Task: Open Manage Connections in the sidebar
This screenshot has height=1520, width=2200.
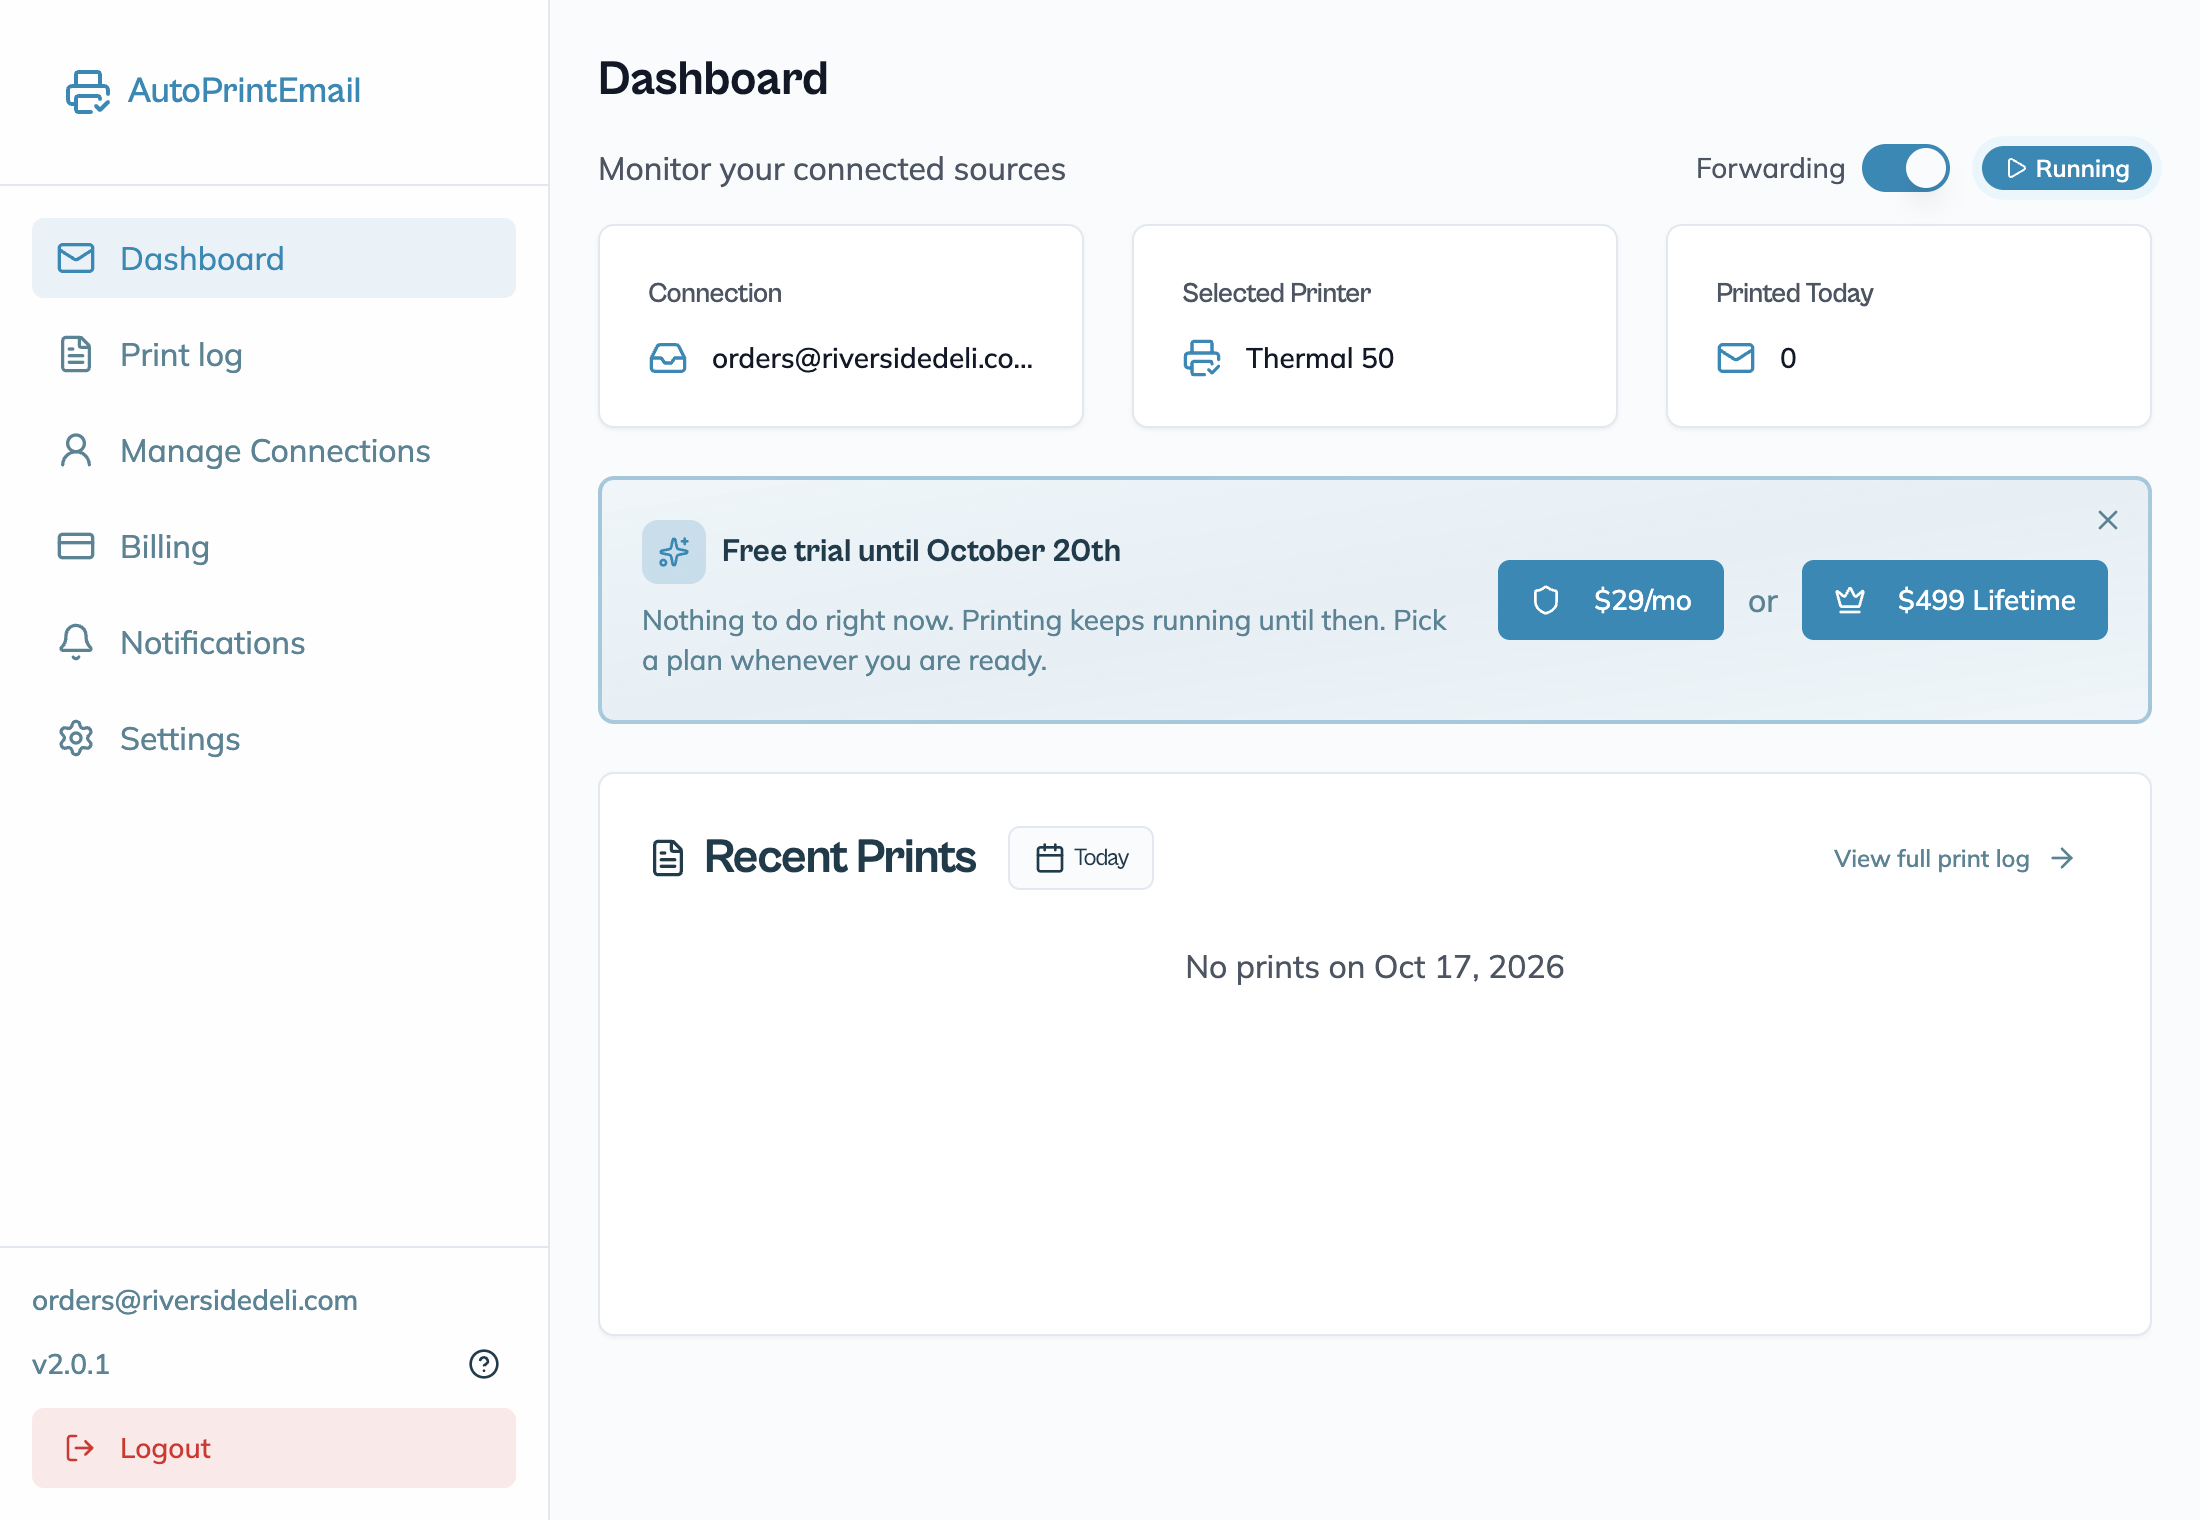Action: (x=274, y=450)
